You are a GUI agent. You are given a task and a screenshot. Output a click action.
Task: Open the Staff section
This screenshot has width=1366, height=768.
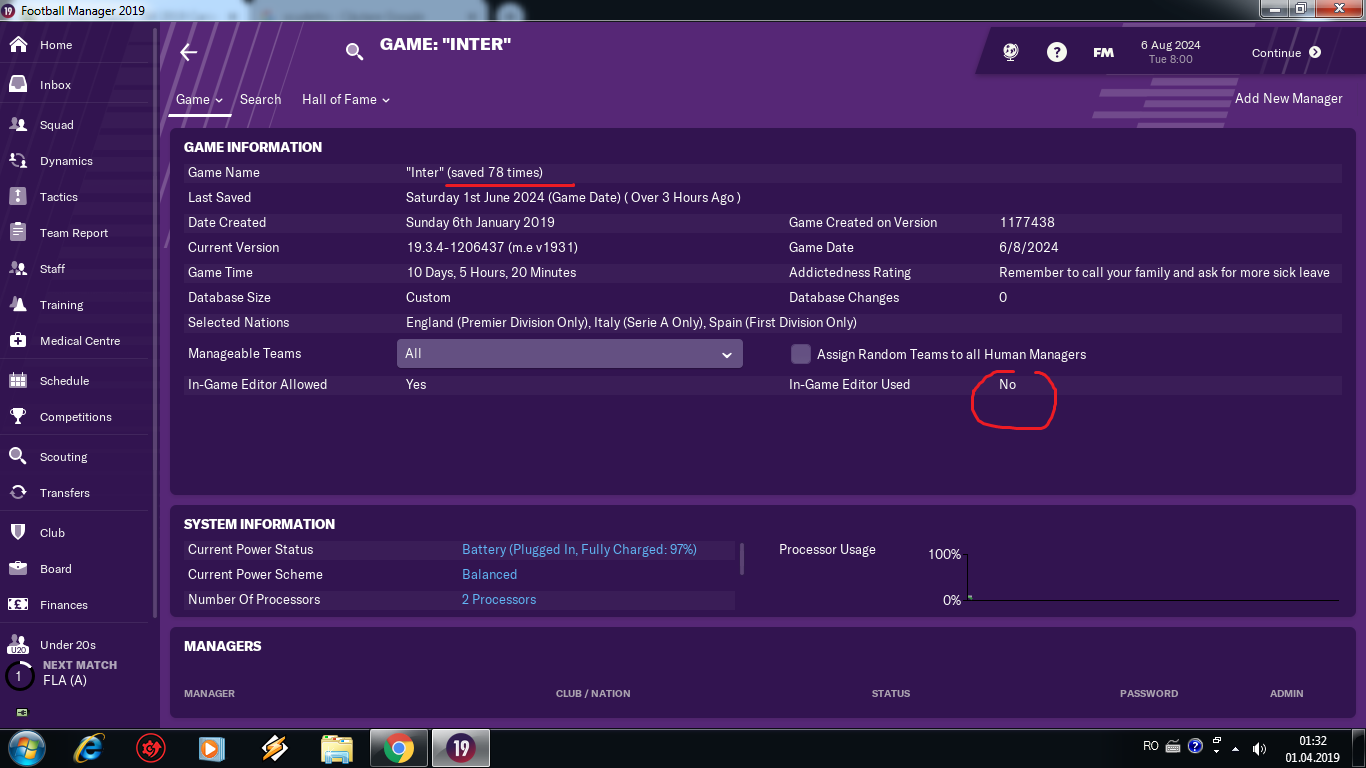[x=52, y=269]
